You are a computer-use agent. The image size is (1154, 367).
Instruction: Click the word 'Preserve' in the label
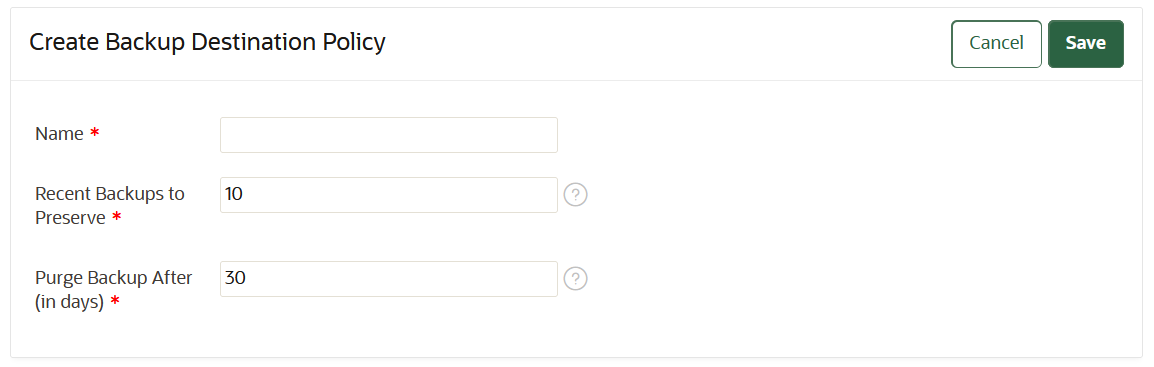click(71, 218)
